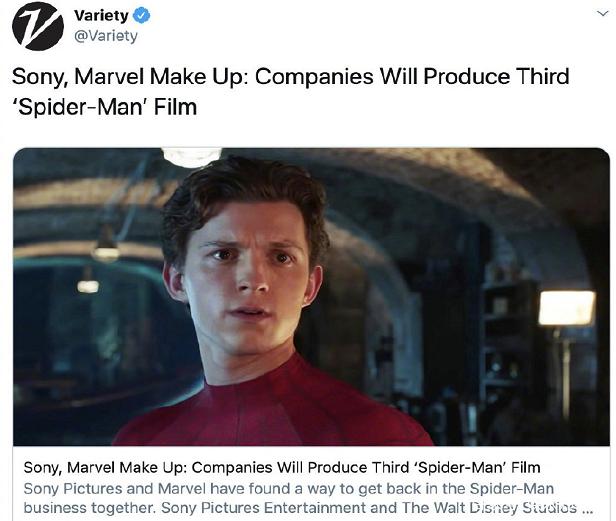Viewport: 616px width, 521px height.
Task: Click the description line mentioning Walt Disney Studios
Action: 308,508
